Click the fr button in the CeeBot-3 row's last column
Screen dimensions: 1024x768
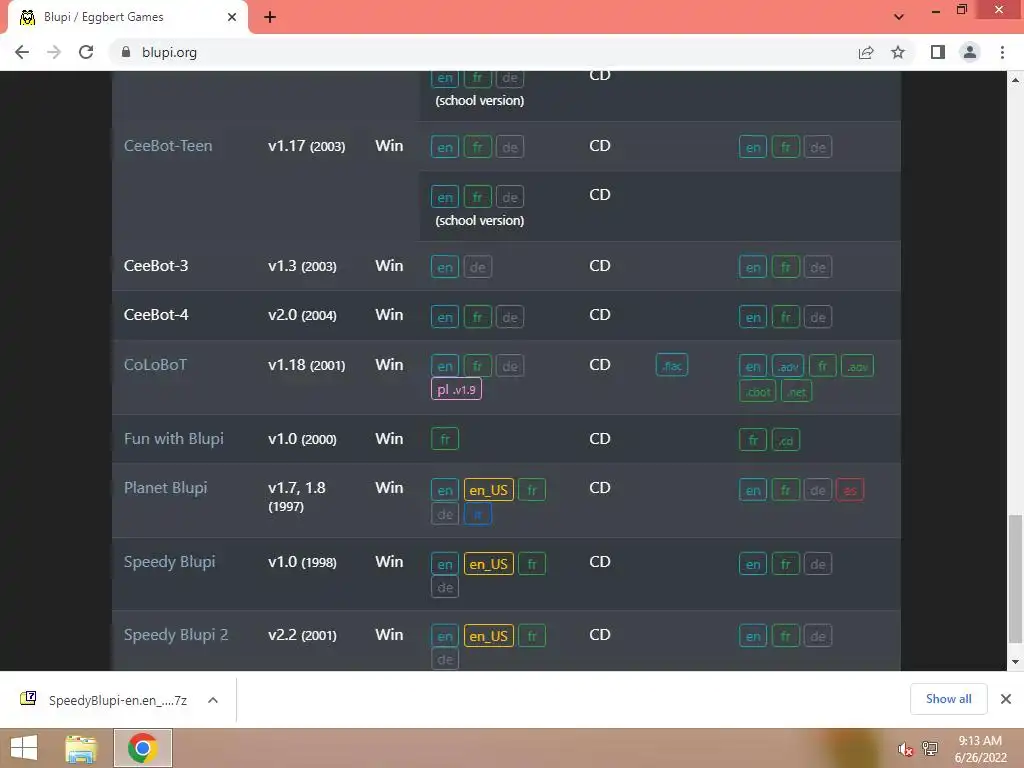pyautogui.click(x=786, y=267)
